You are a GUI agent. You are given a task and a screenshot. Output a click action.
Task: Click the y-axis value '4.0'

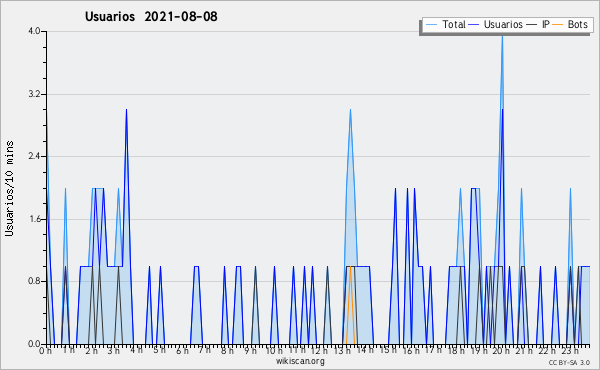[34, 31]
